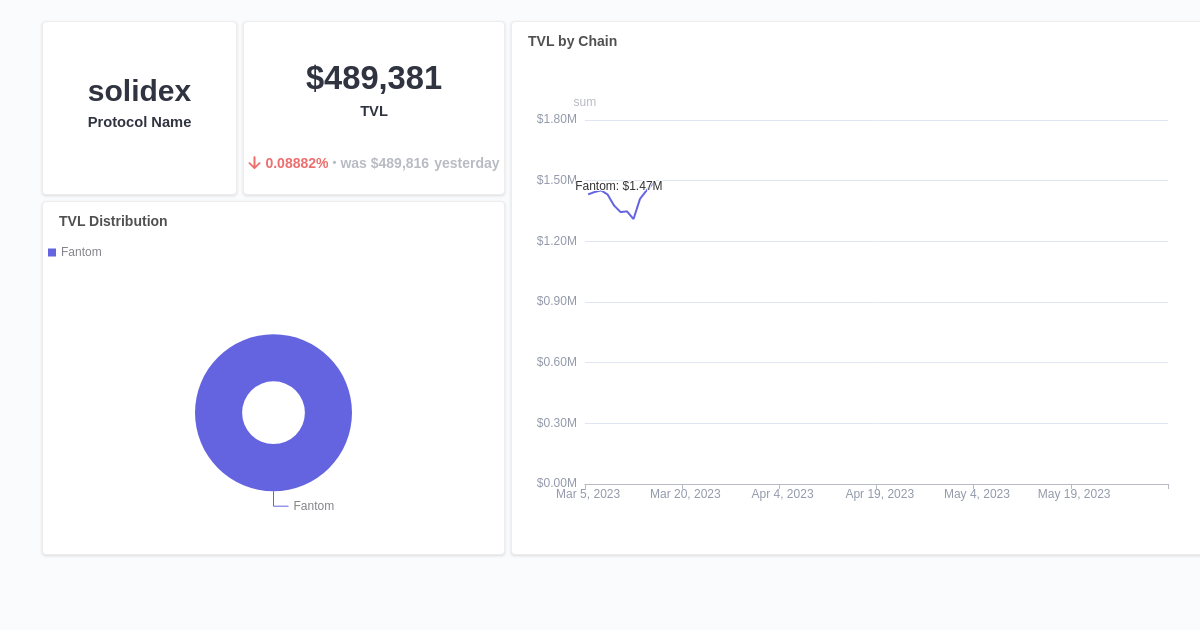Click the donut chart center hole

(x=273, y=413)
